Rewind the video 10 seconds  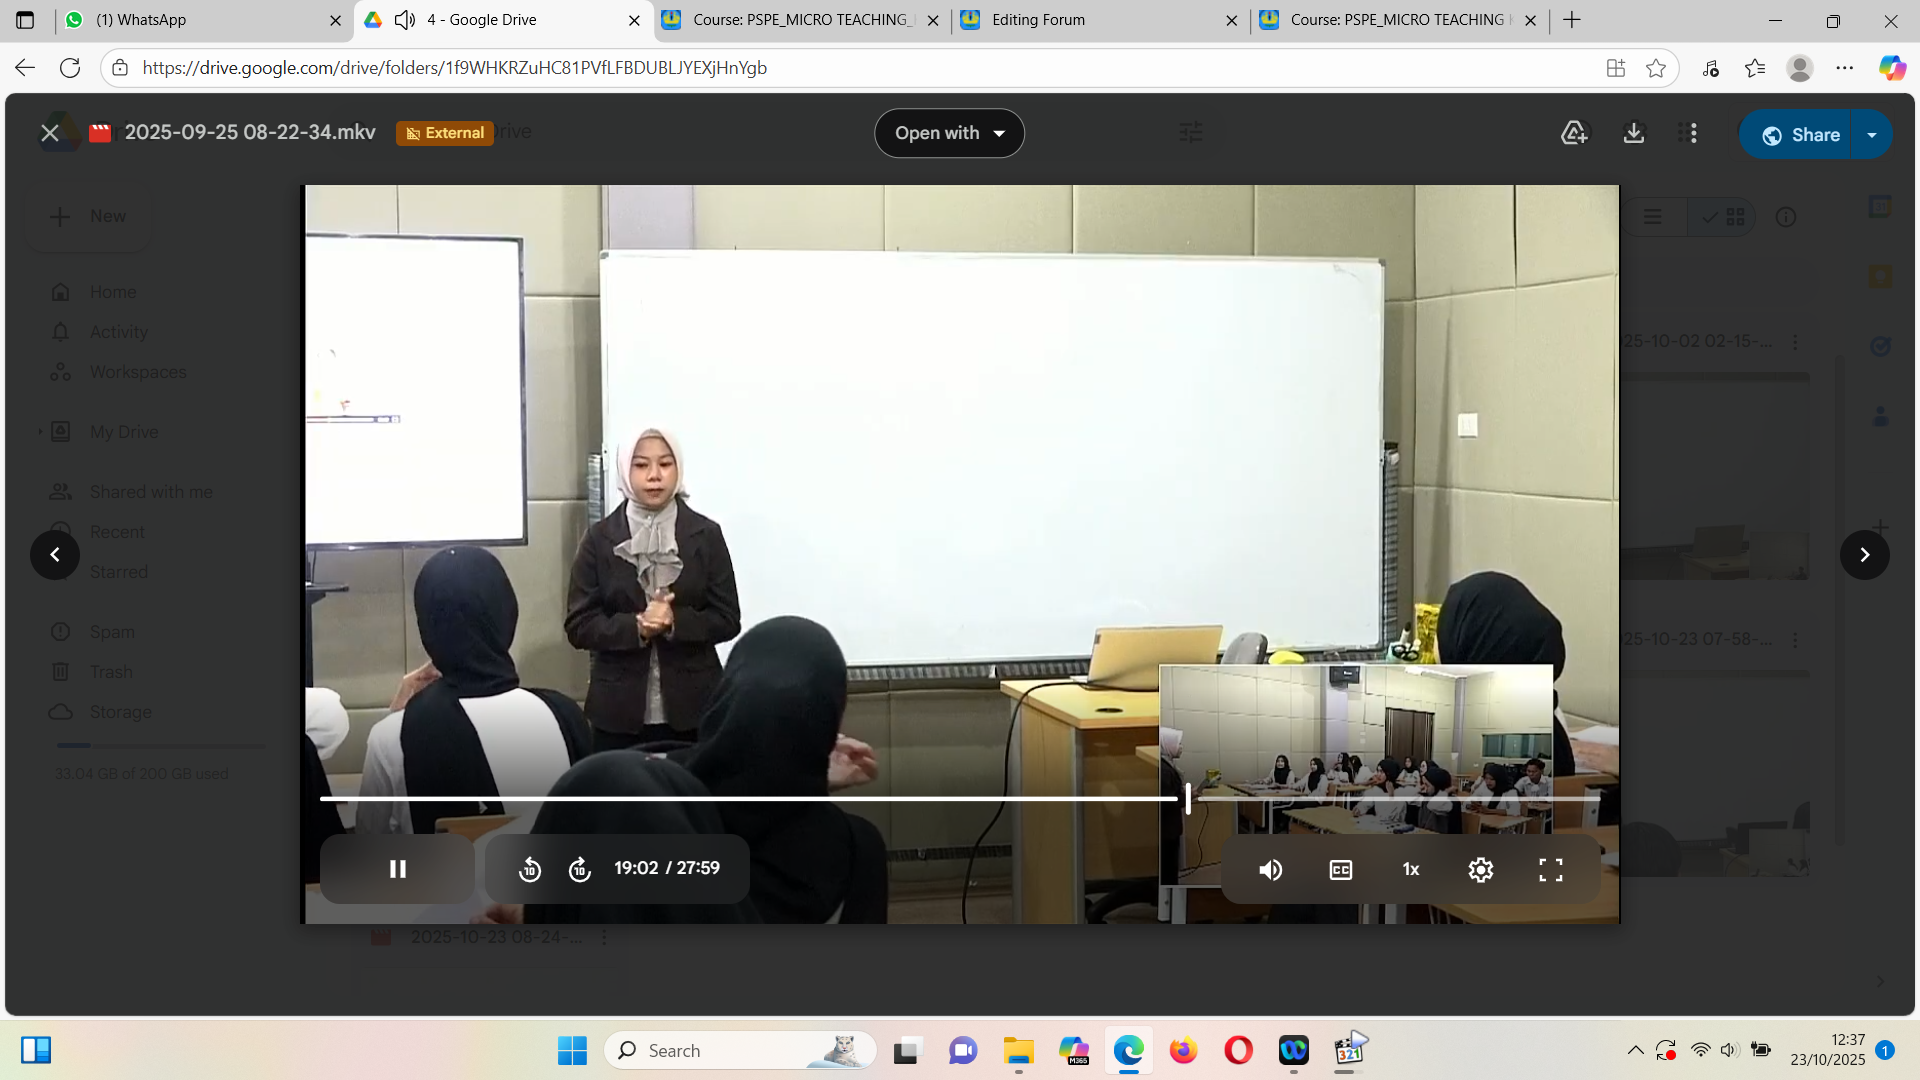pyautogui.click(x=530, y=870)
